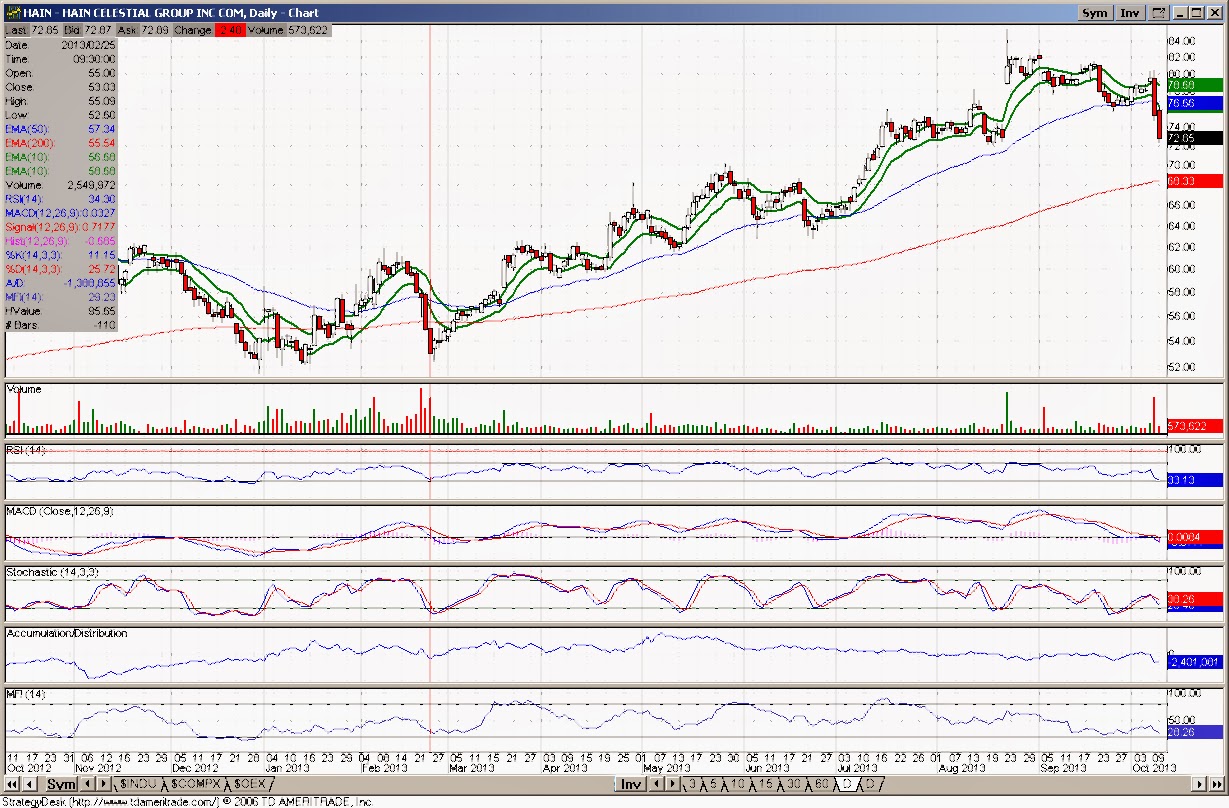Click the blue MFI value axis marker

tap(1194, 732)
